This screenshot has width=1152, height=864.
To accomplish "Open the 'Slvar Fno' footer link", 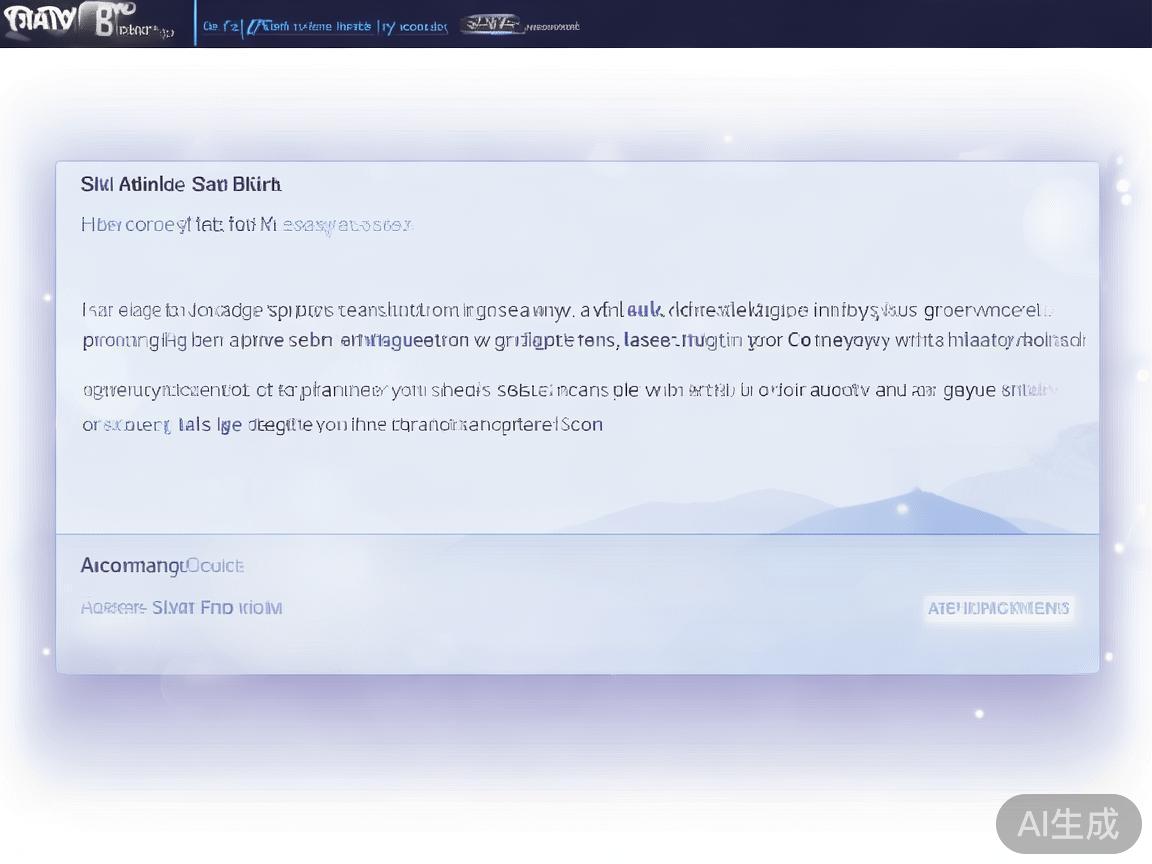I will [215, 608].
